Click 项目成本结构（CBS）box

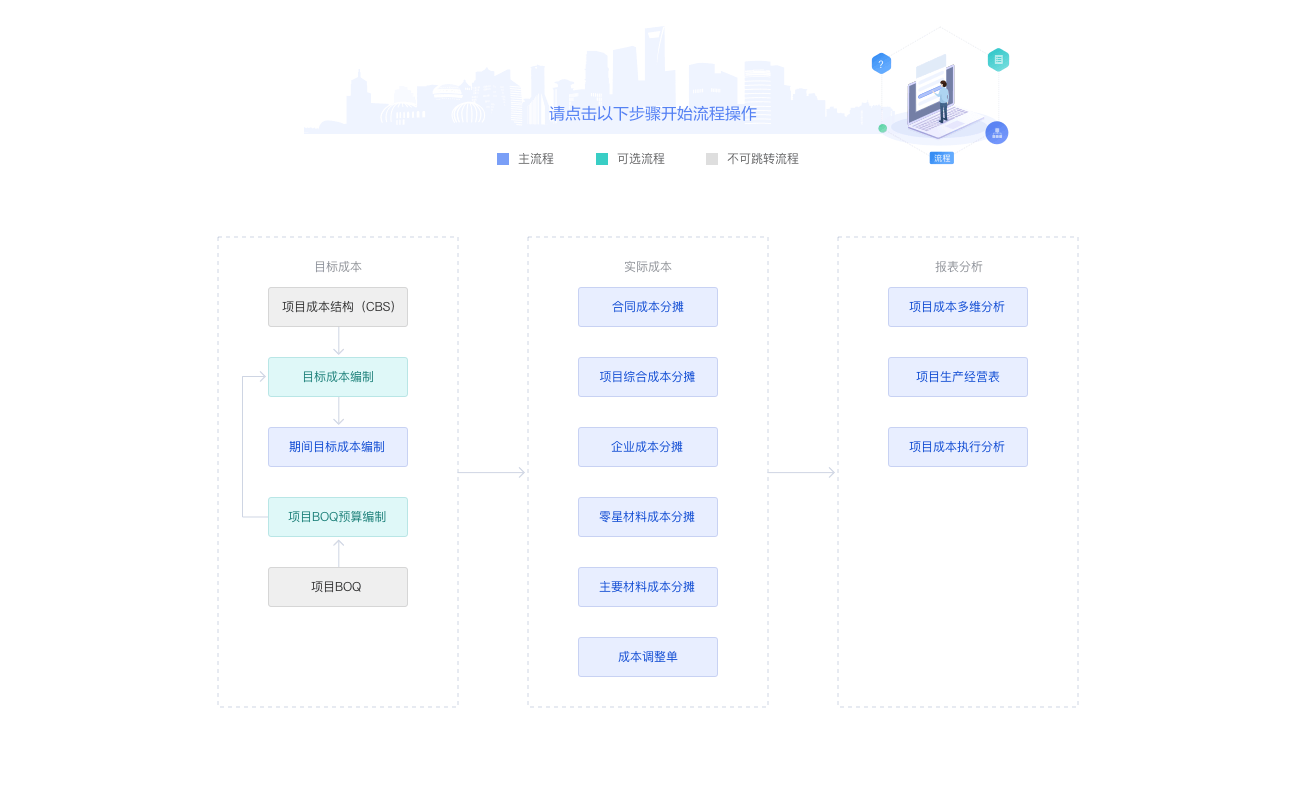point(338,307)
